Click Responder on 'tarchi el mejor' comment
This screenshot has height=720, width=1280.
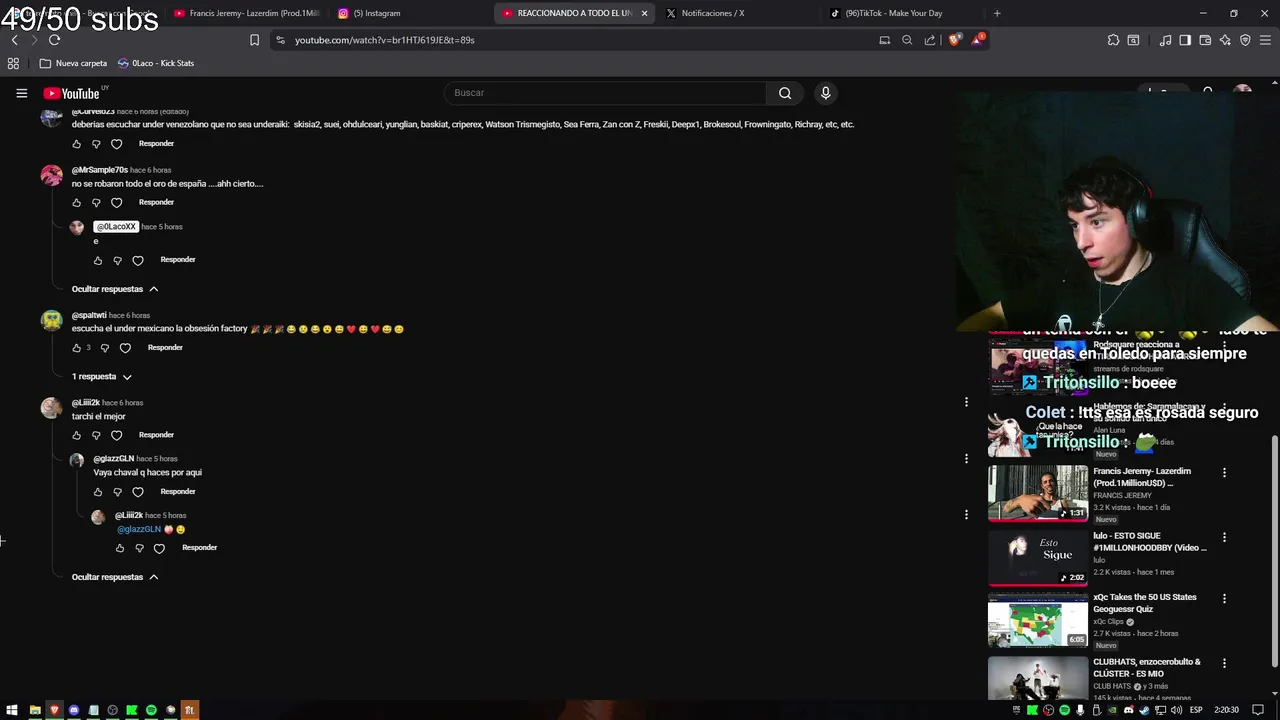tap(156, 435)
